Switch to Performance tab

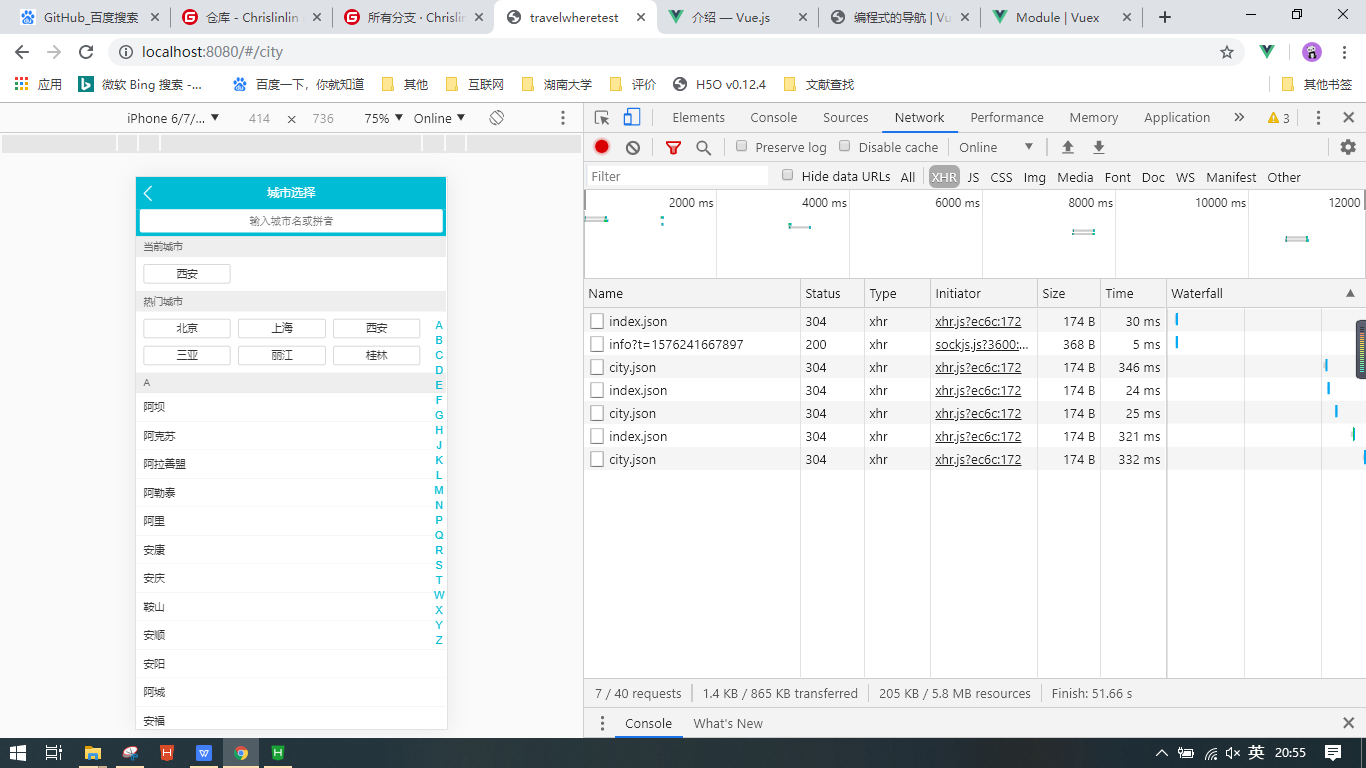pyautogui.click(x=1007, y=117)
